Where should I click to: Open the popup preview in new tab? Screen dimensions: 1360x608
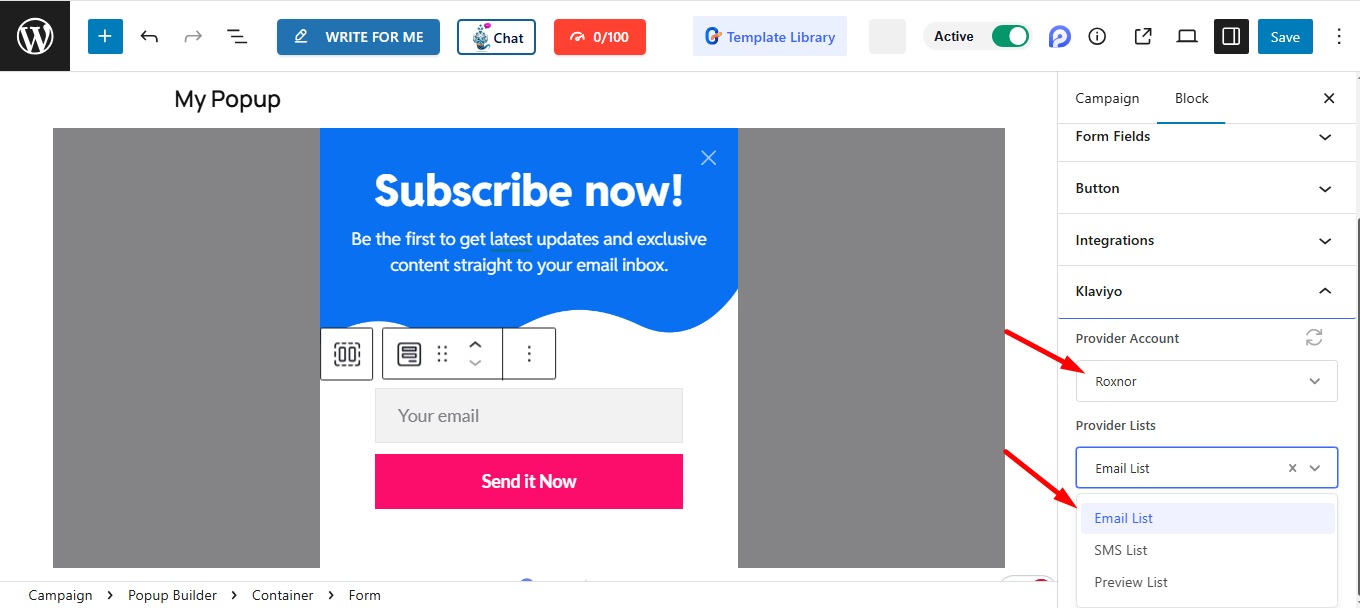(x=1143, y=37)
